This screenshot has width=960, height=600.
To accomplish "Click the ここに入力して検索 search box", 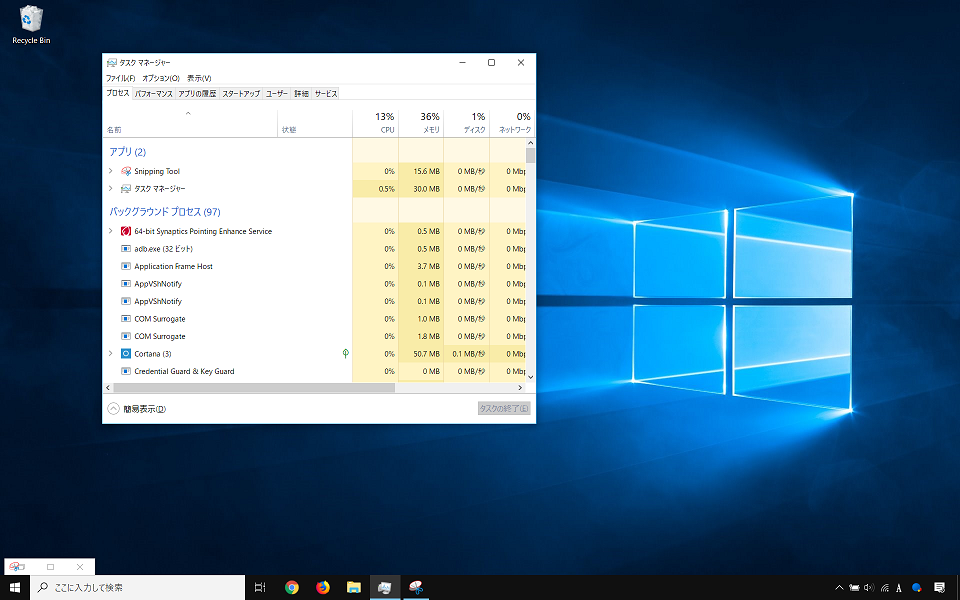I will 137,588.
